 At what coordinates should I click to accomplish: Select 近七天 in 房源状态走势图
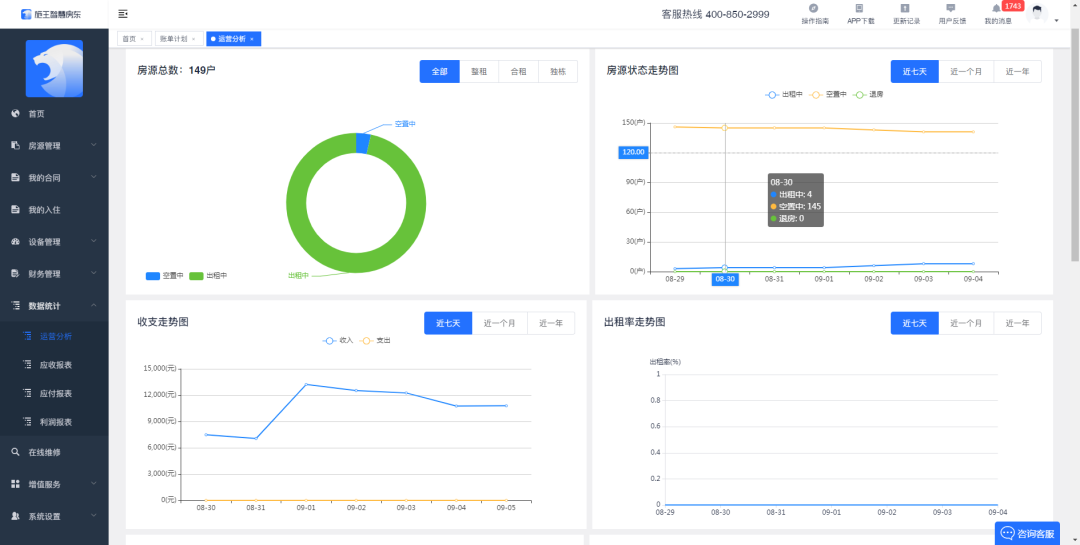pos(915,72)
